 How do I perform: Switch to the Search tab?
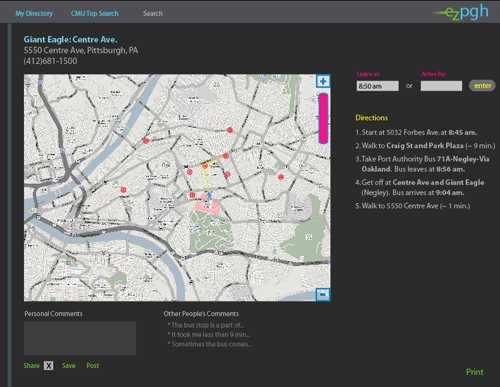[153, 14]
